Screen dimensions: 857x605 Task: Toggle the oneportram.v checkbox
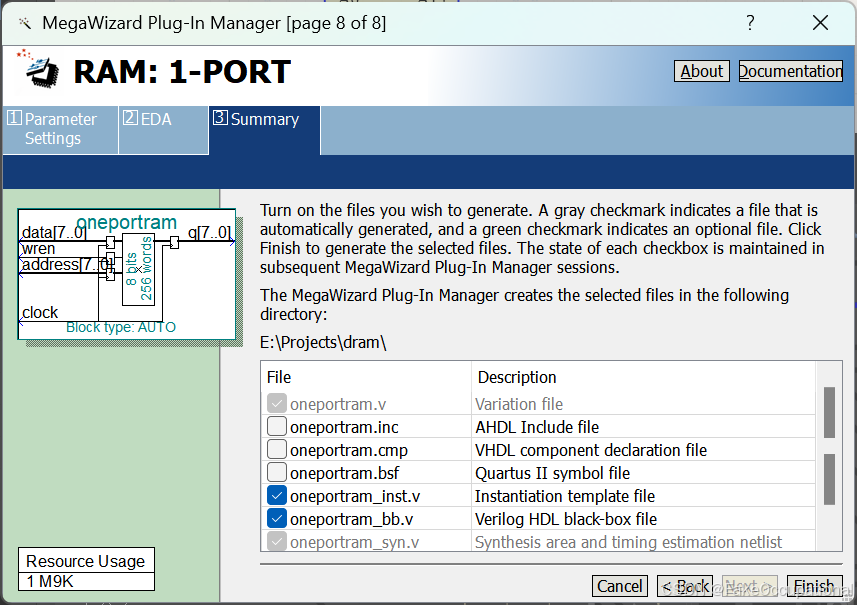(277, 404)
